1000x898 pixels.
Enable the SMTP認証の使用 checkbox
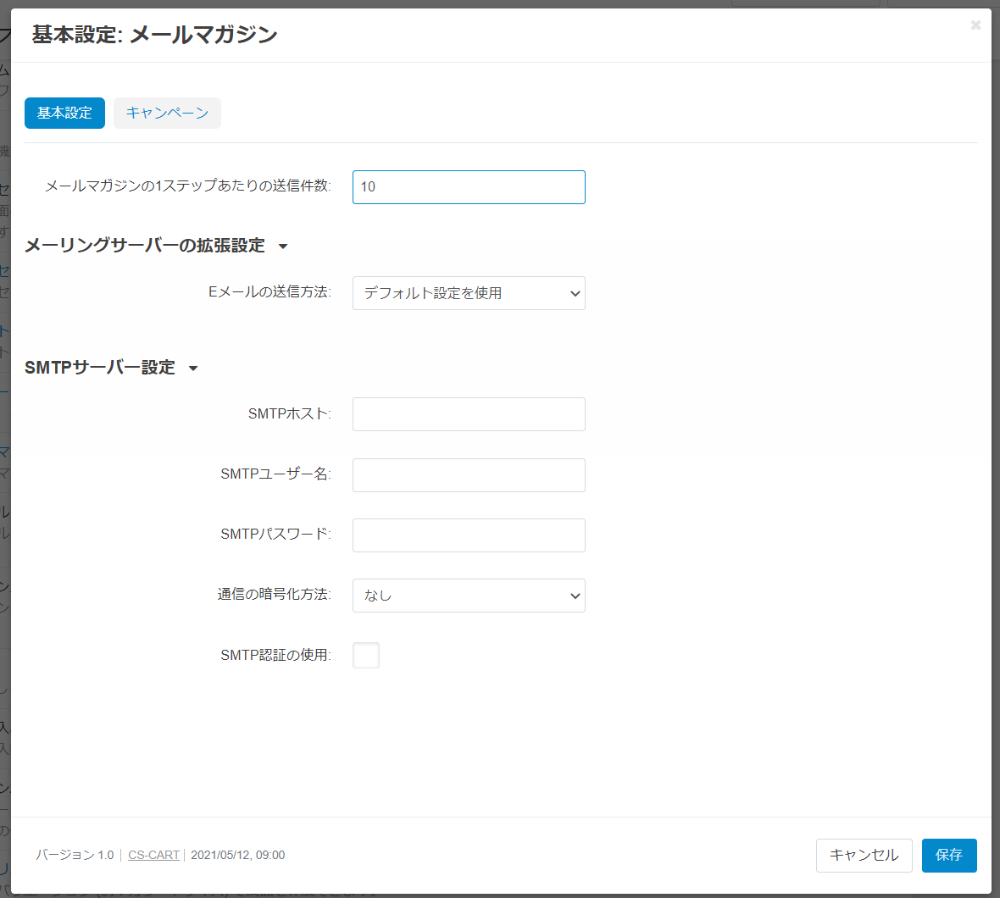tap(366, 655)
